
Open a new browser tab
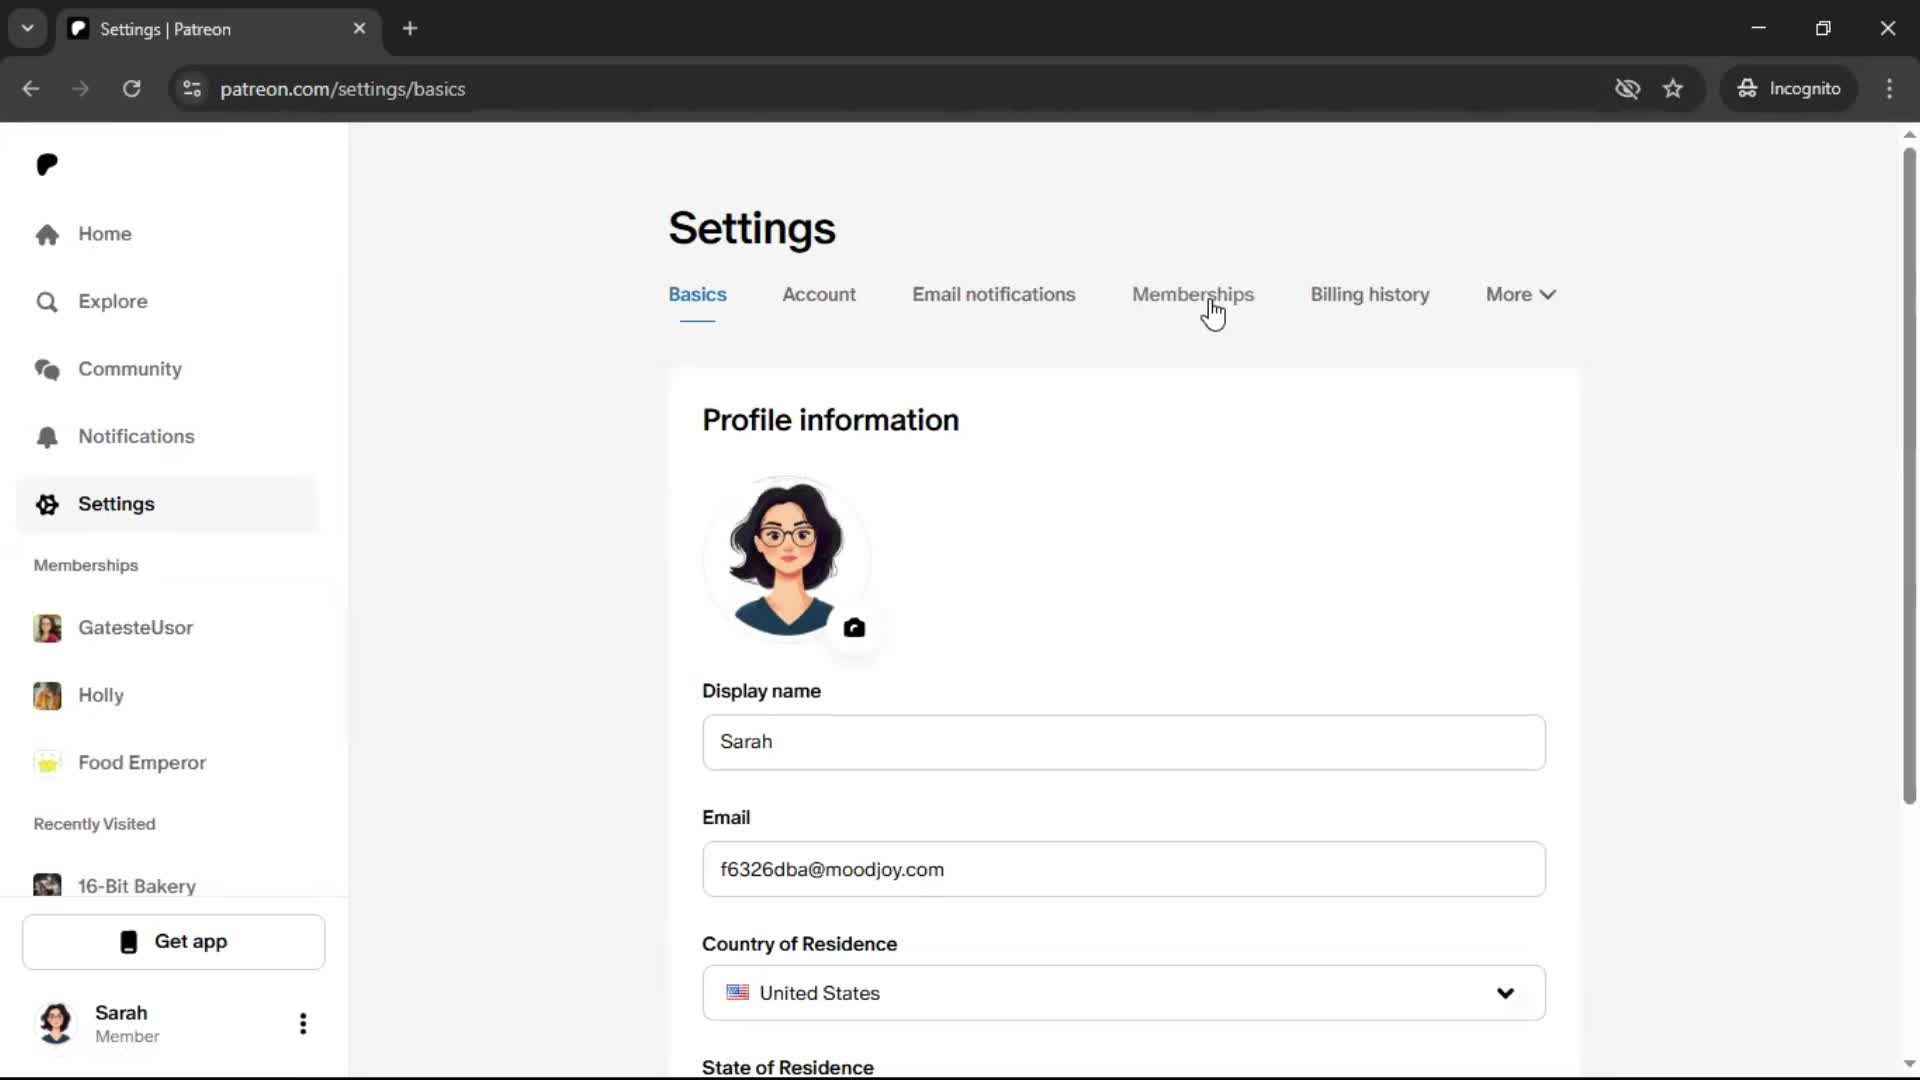click(x=410, y=28)
